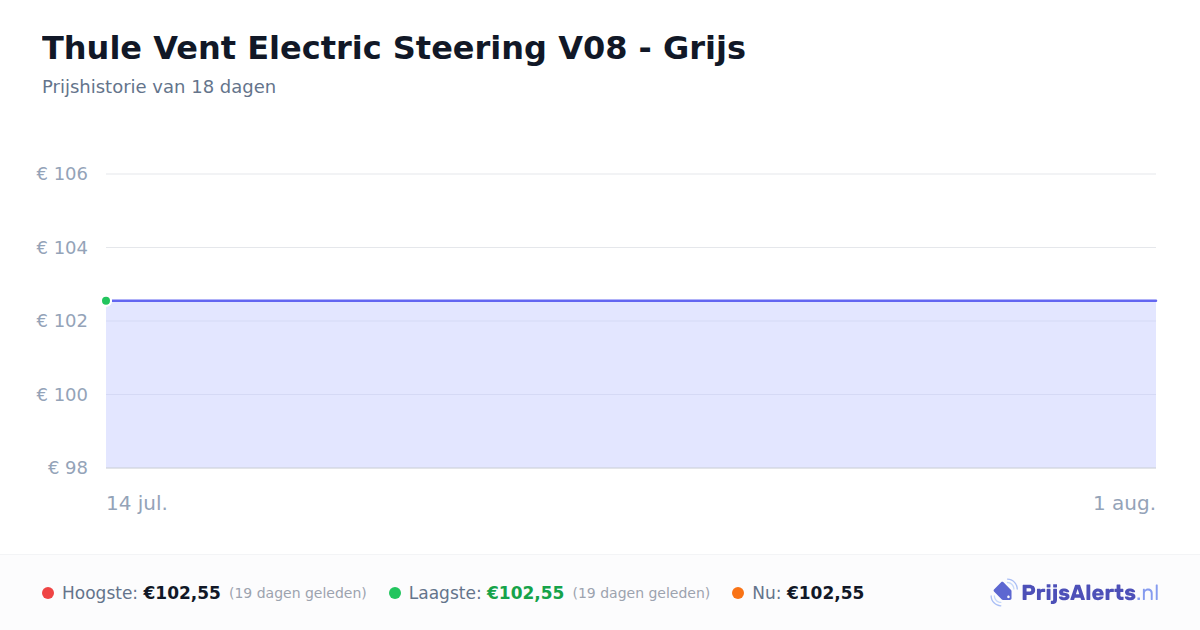
Task: Click the highest price €102,55 value
Action: 182,593
